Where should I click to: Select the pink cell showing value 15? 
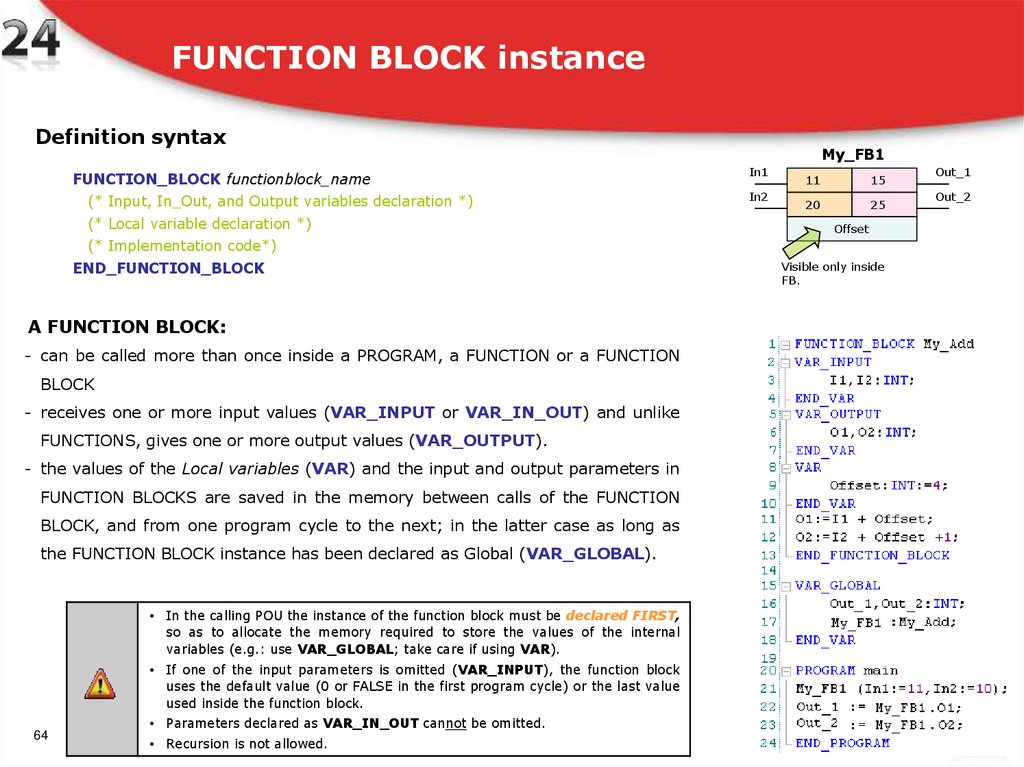click(879, 180)
